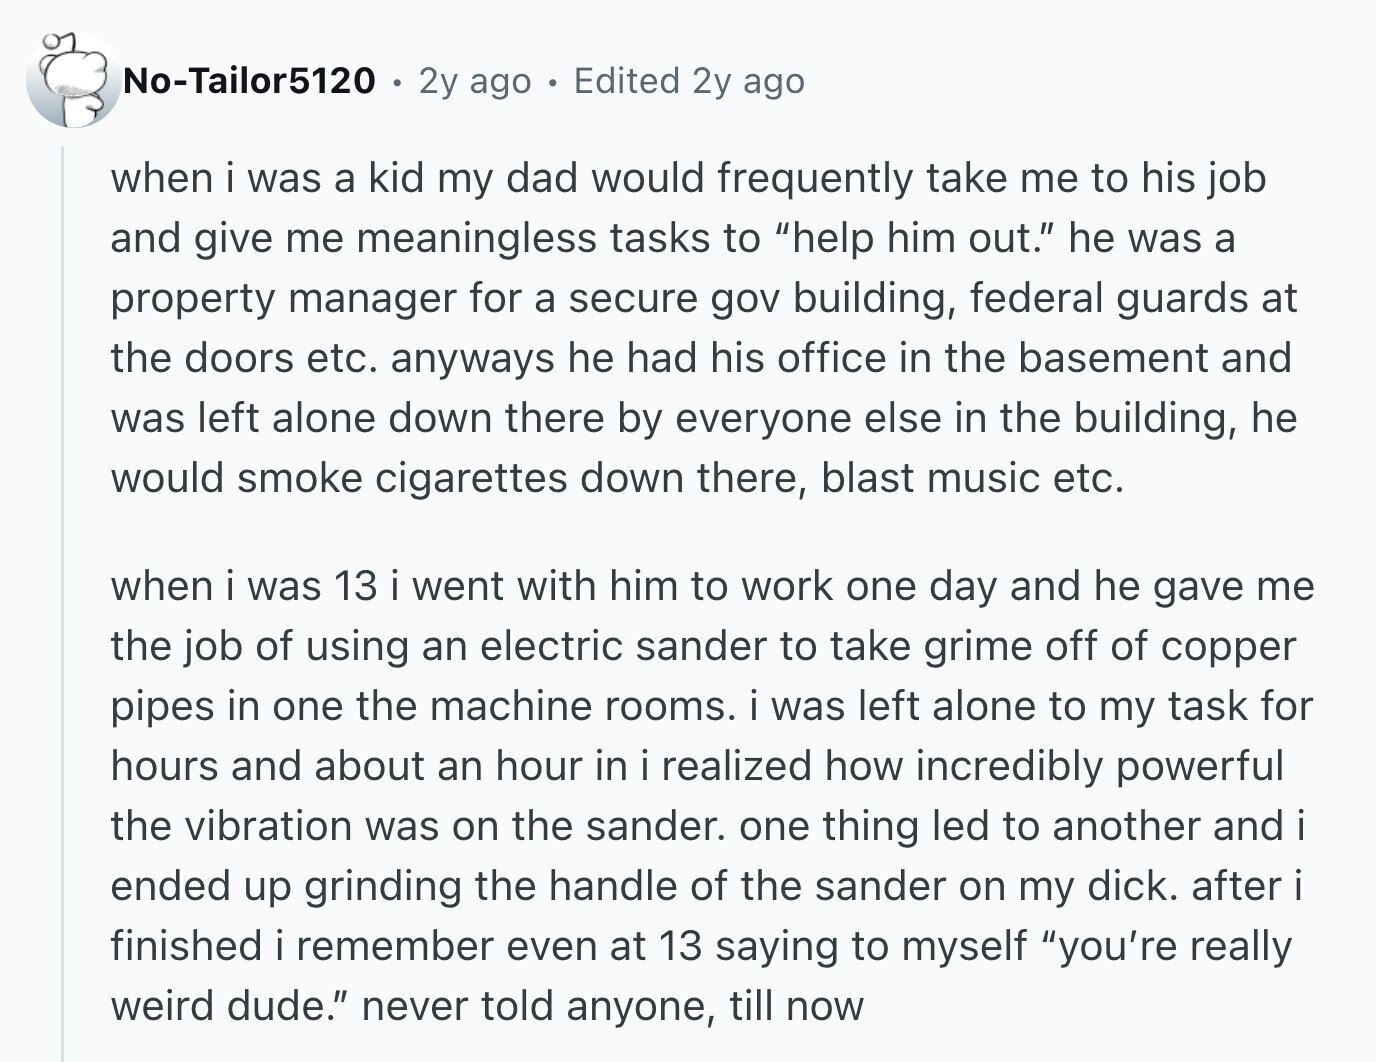This screenshot has width=1376, height=1062.
Task: Click the second paragraph starting "when i was 13"
Action: pos(712,795)
